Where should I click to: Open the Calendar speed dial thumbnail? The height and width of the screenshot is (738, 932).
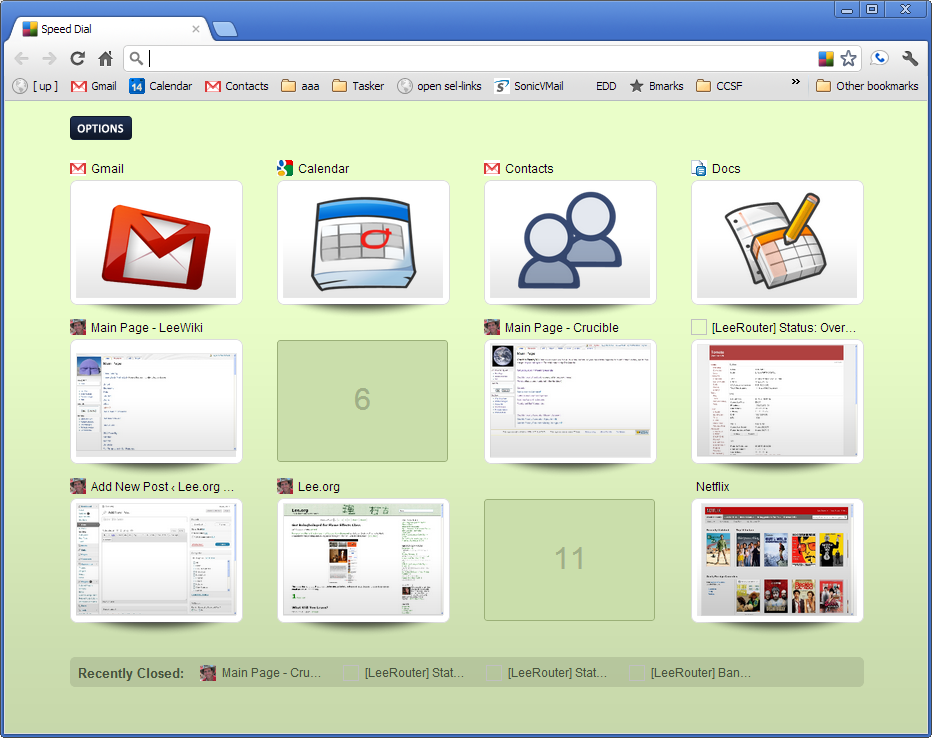pos(363,242)
